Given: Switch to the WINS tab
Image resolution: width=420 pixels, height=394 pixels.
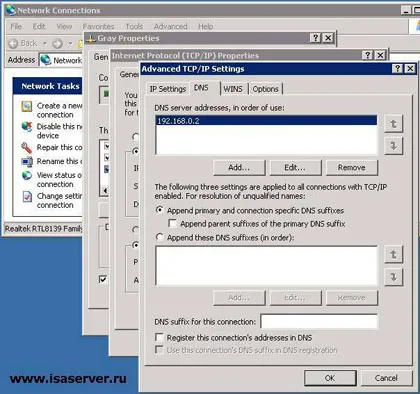Looking at the screenshot, I should (233, 89).
